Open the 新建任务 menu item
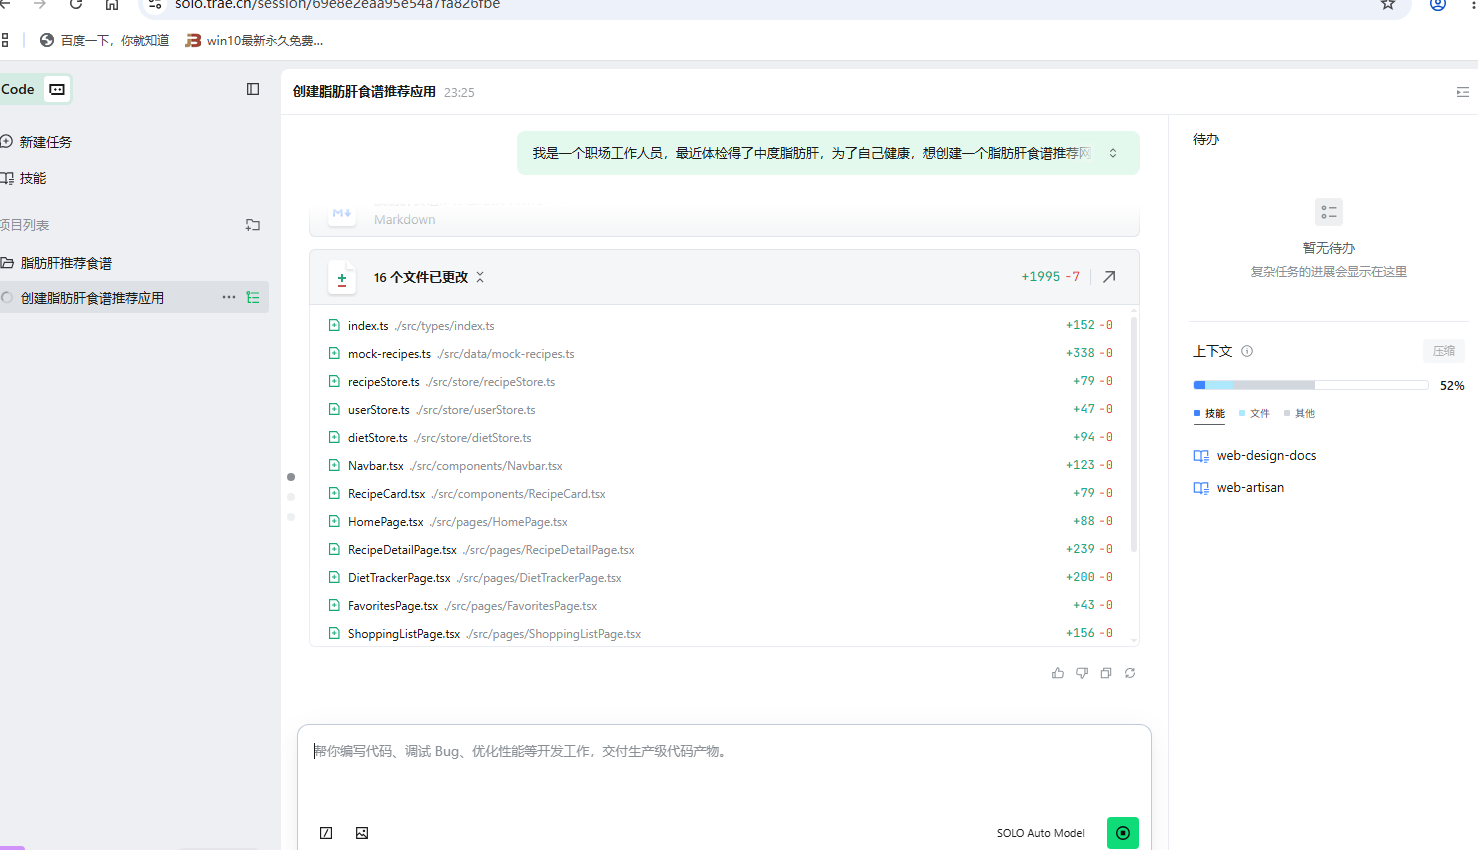 point(45,142)
